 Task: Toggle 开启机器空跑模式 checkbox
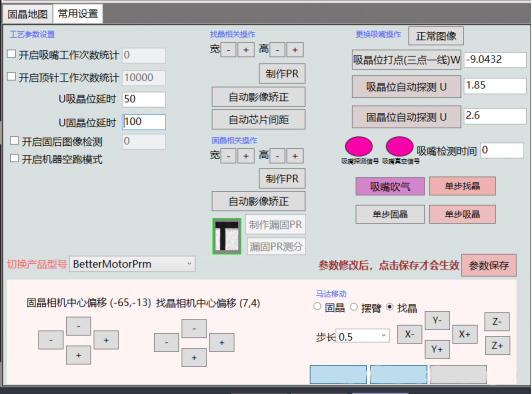14,158
